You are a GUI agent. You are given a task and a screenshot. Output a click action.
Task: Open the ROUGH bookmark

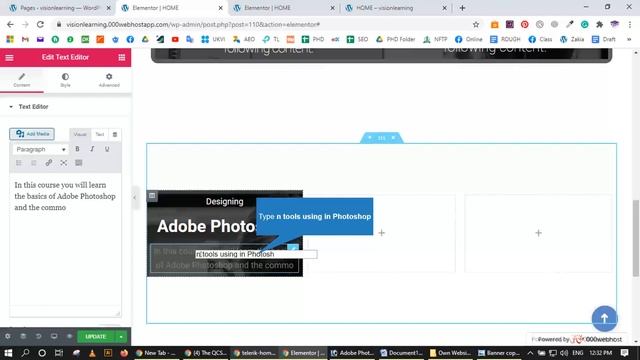click(505, 40)
